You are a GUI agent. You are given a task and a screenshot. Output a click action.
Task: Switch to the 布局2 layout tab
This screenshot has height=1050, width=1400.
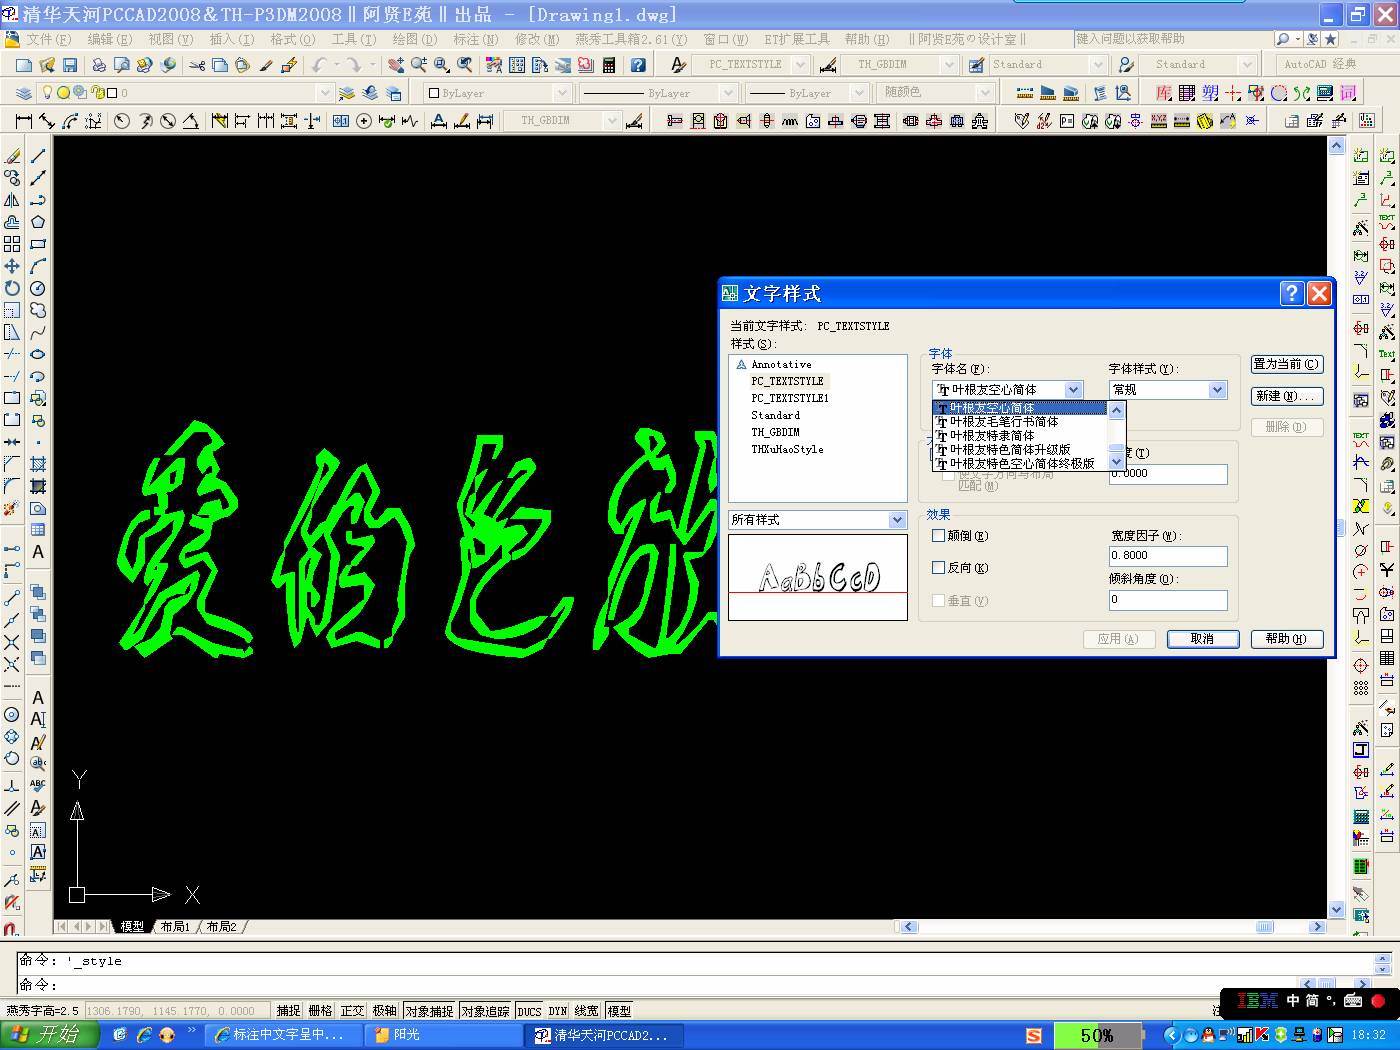(x=221, y=927)
